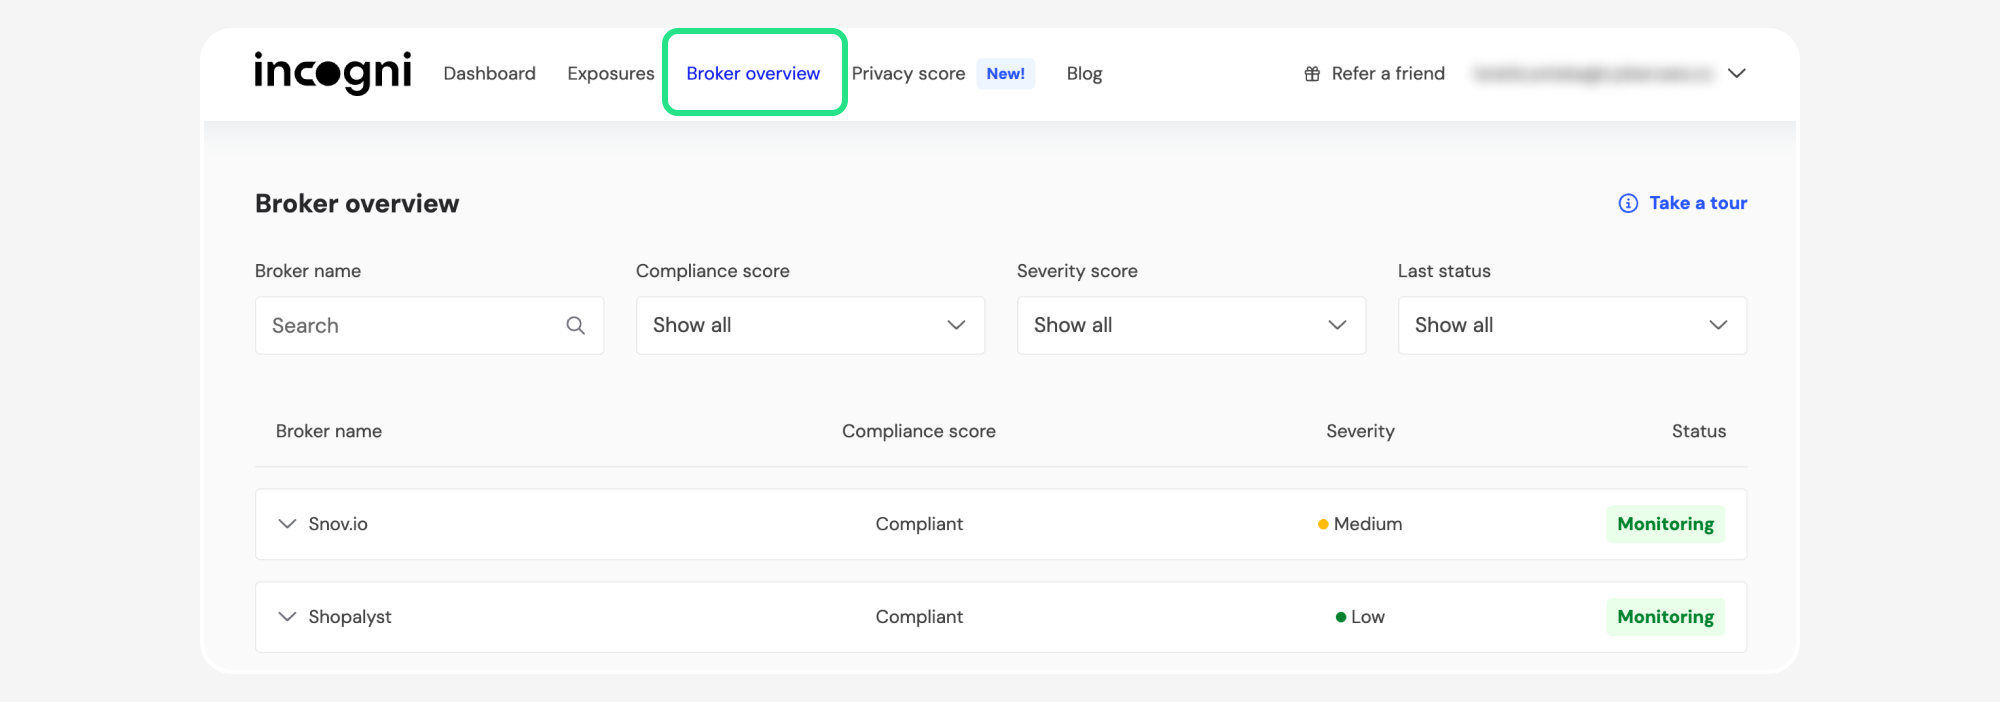This screenshot has width=2000, height=702.
Task: Open the Severity score filter dropdown
Action: [1191, 325]
